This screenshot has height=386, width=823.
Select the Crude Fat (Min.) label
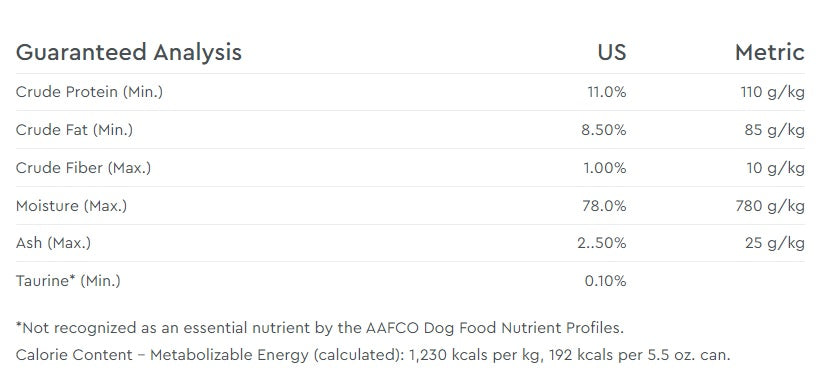tap(74, 130)
